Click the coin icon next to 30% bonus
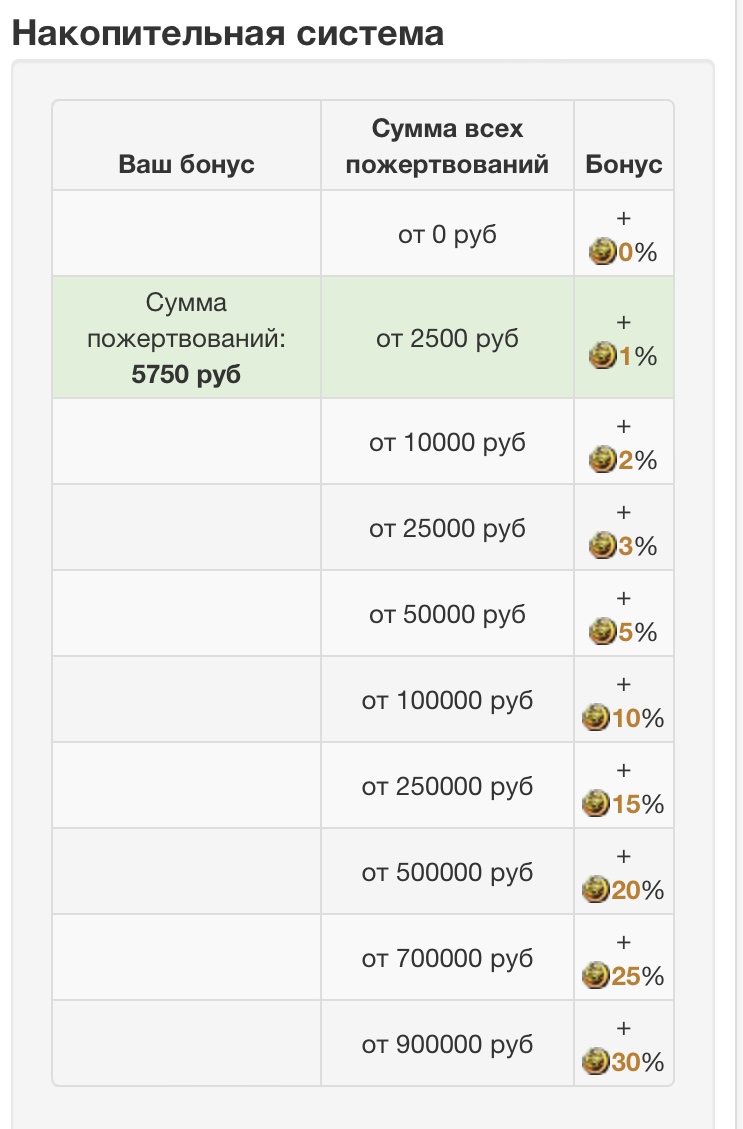Viewport: 743px width, 1129px height. (595, 1061)
